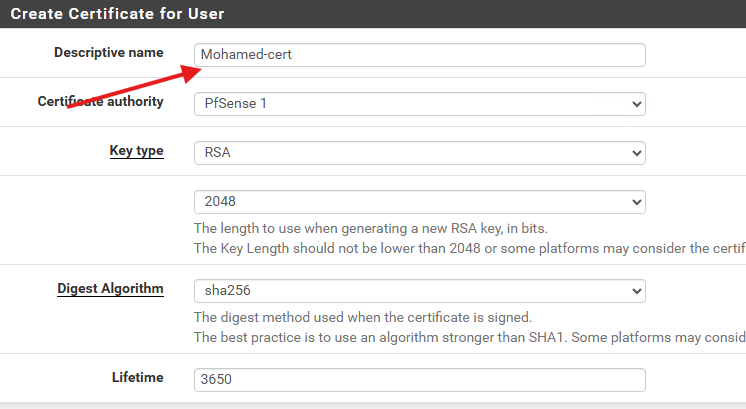This screenshot has height=409, width=746.
Task: Click the underlined Digest Algorithm label
Action: [110, 289]
